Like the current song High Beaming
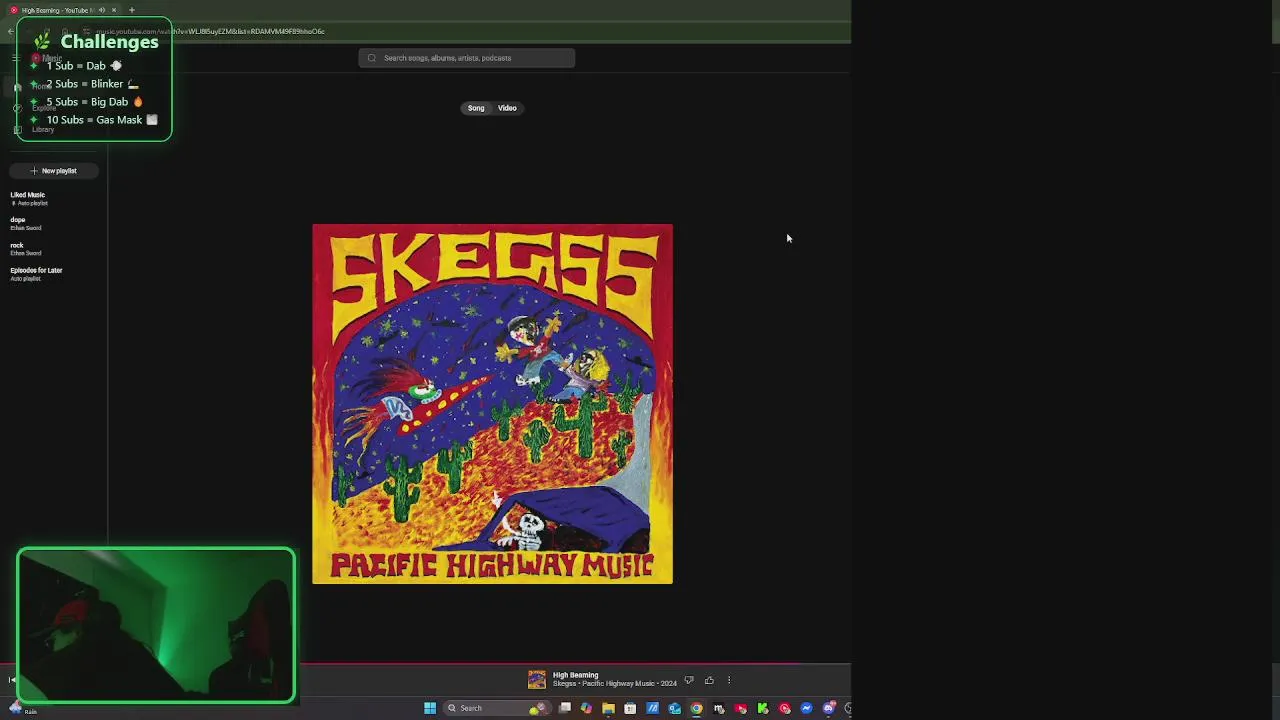1280x720 pixels. pyautogui.click(x=709, y=680)
